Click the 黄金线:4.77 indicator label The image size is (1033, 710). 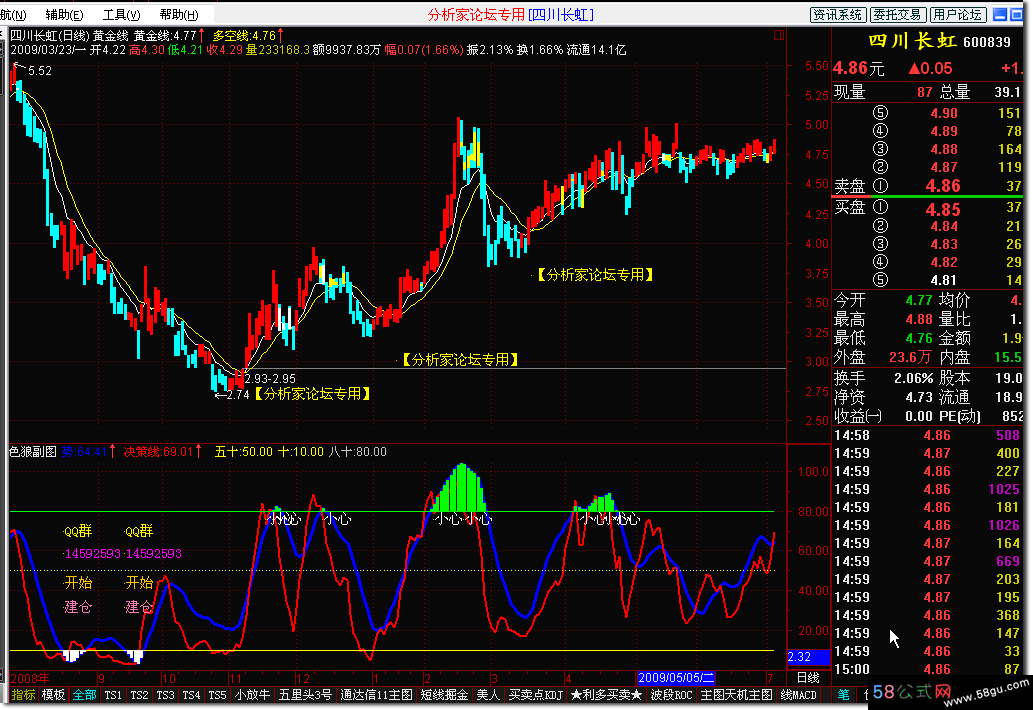click(165, 36)
